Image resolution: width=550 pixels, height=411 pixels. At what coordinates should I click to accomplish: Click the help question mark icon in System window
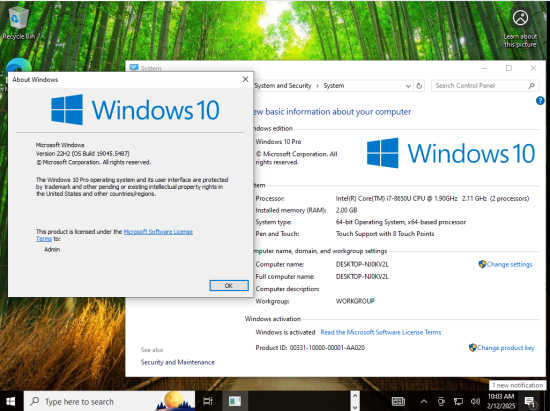pyautogui.click(x=540, y=101)
